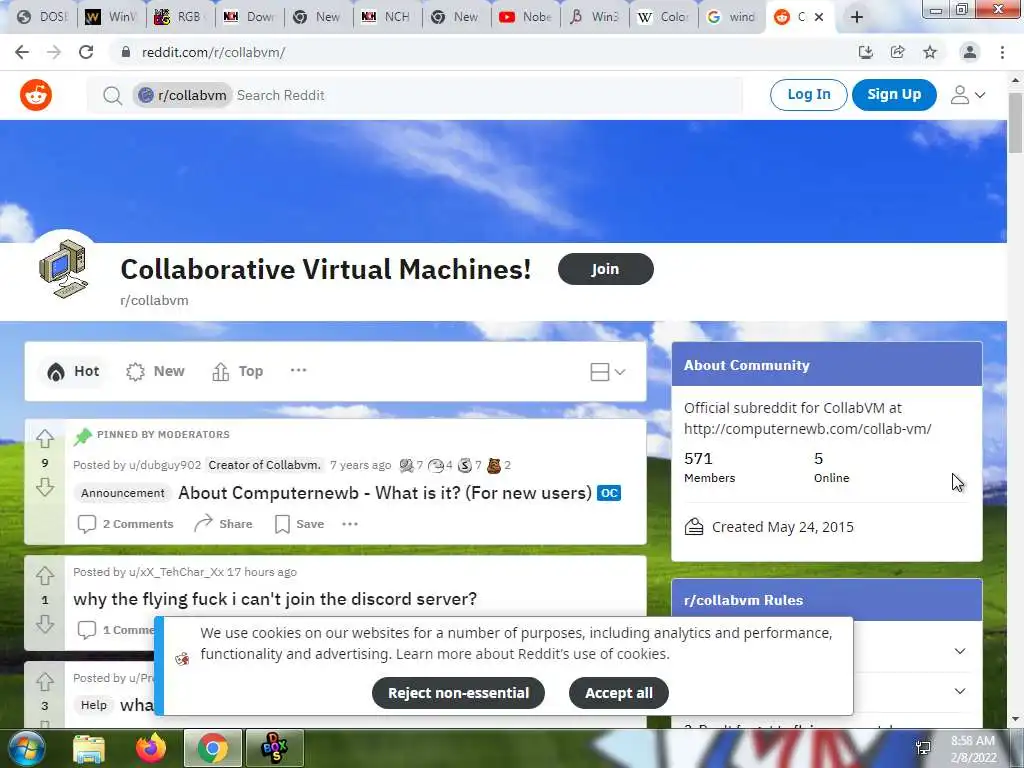The height and width of the screenshot is (768, 1024).
Task: Open Chrome three-dot menu
Action: [1002, 52]
